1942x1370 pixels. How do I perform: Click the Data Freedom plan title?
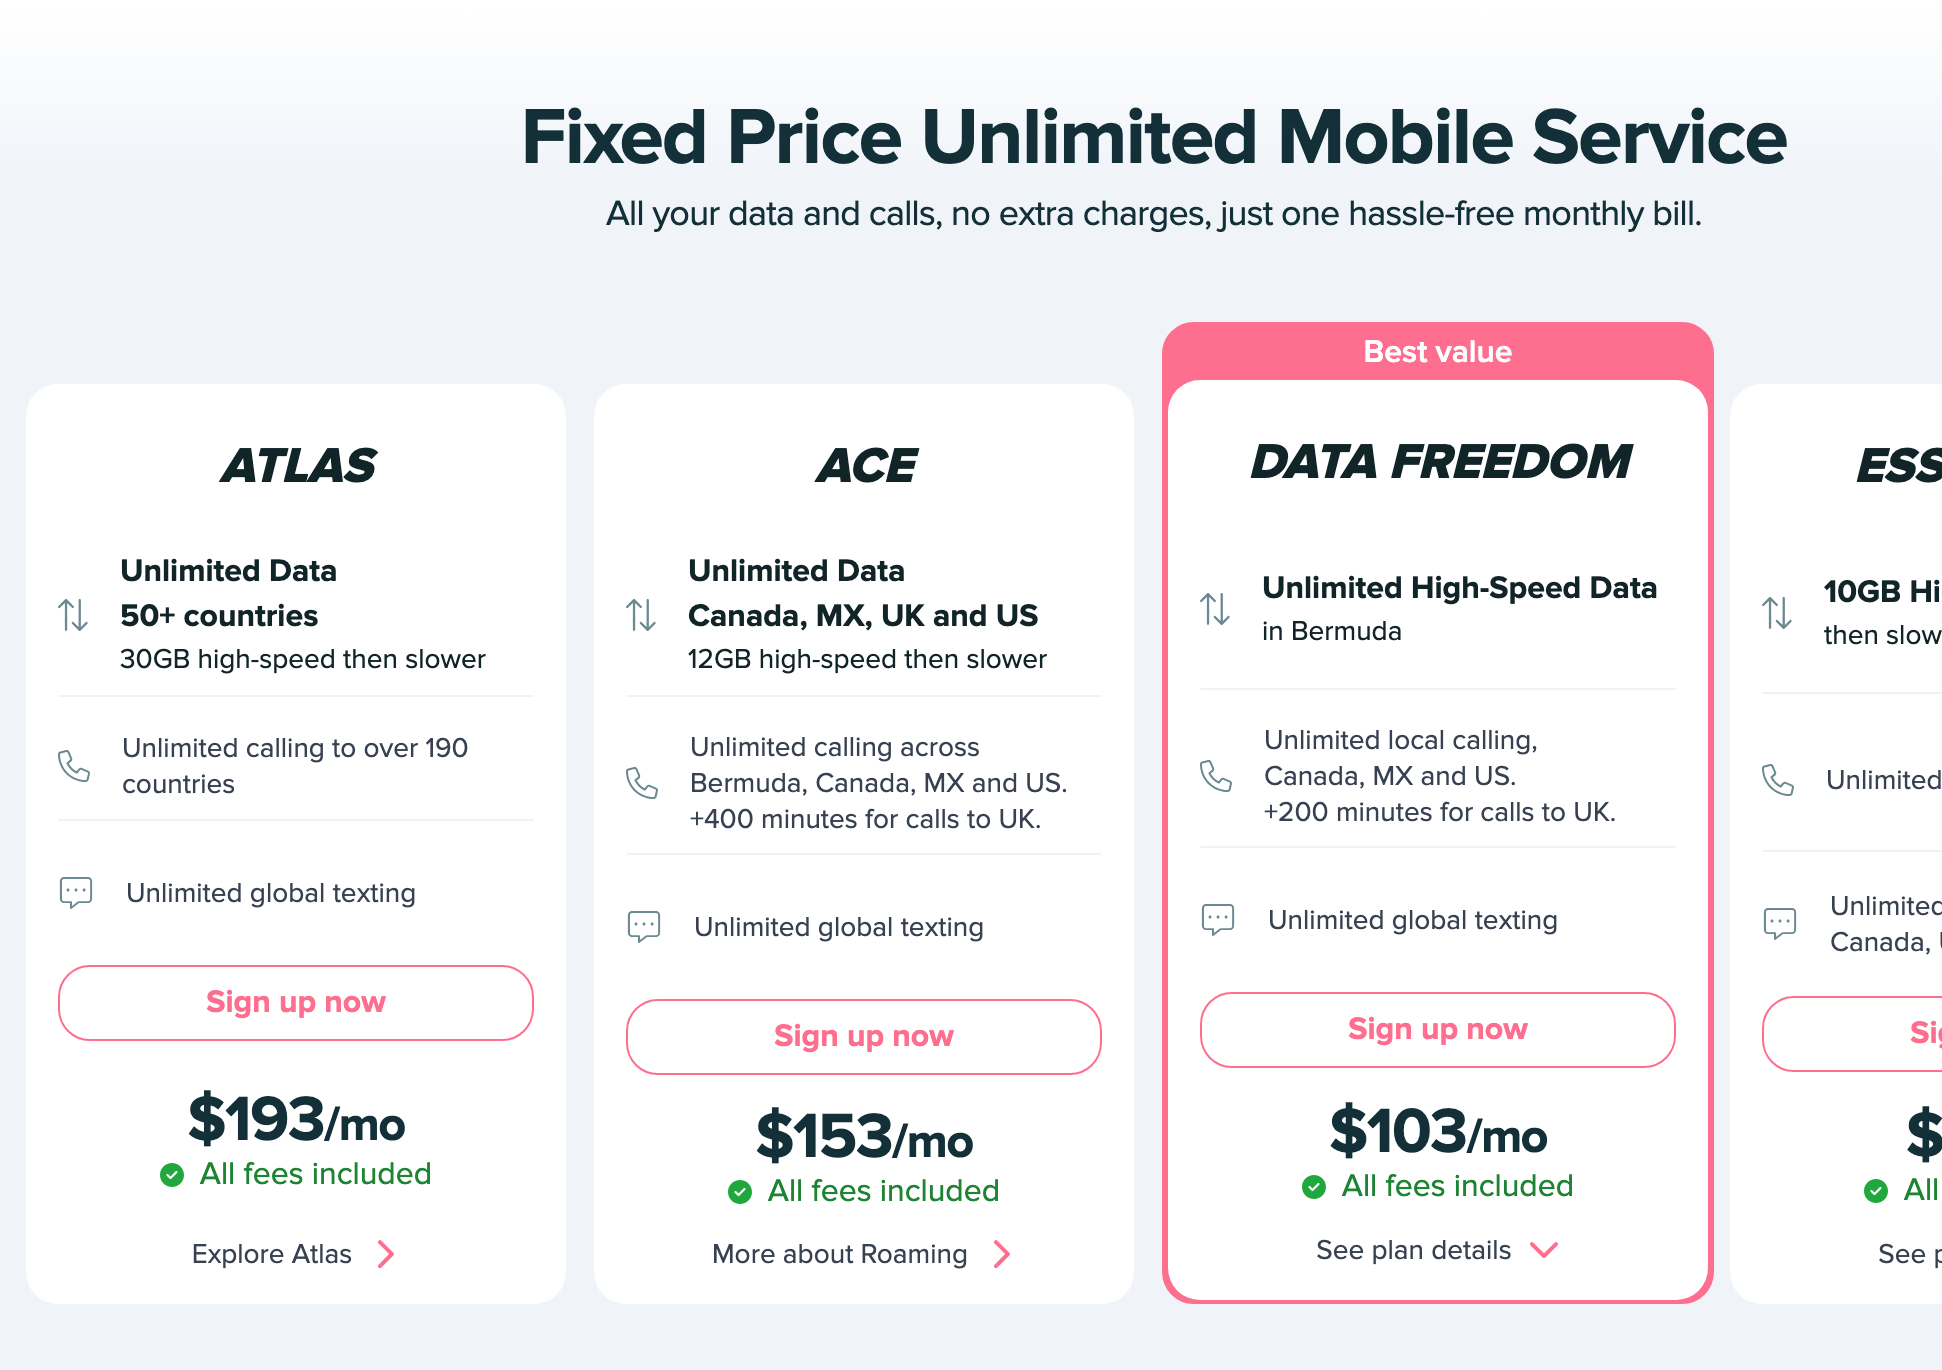1440,462
